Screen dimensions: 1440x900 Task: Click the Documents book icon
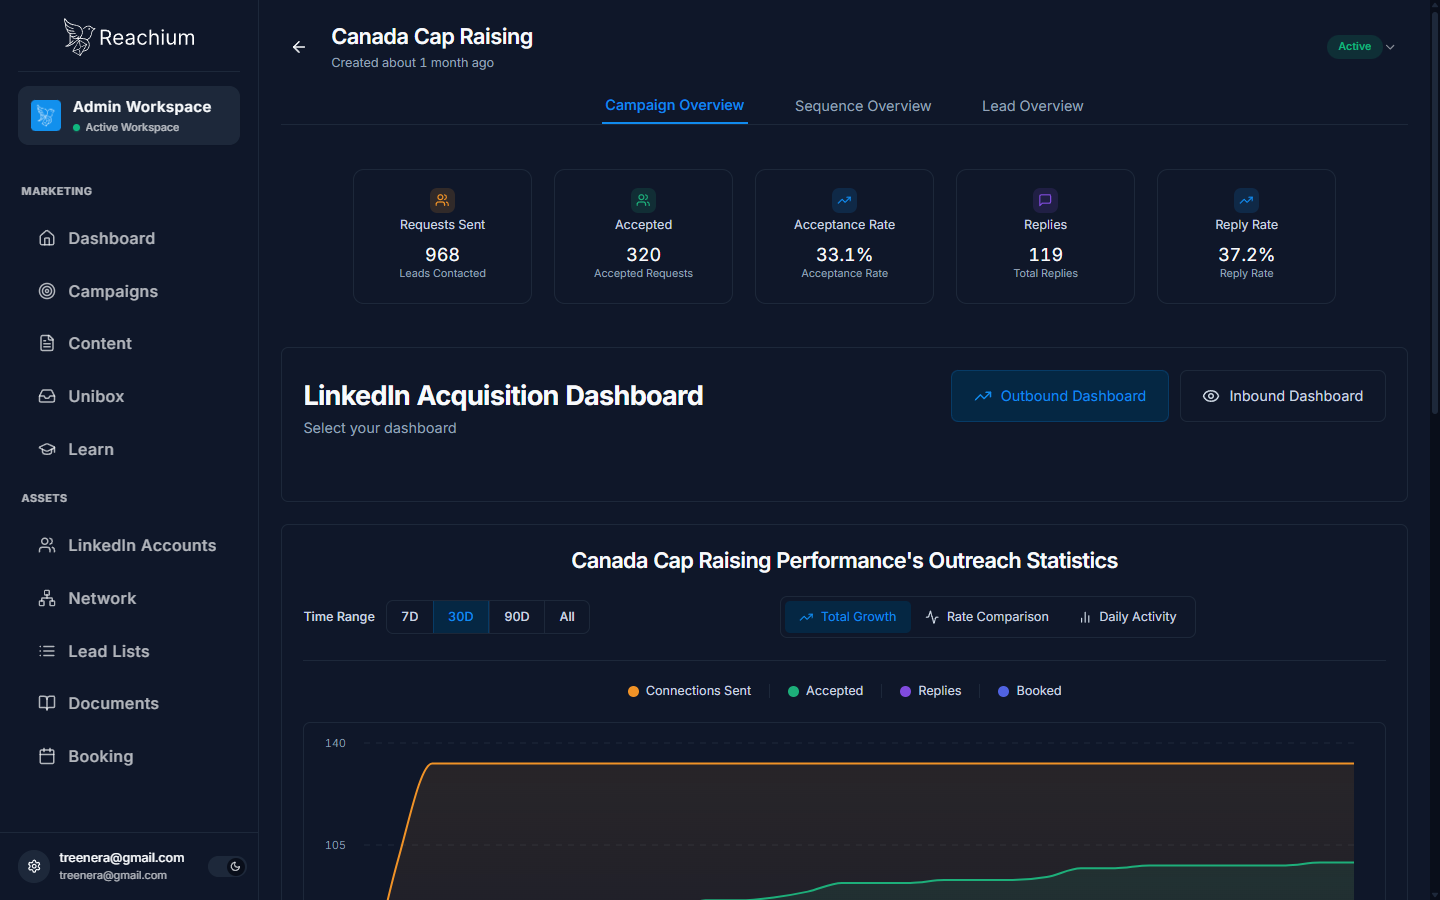click(47, 703)
